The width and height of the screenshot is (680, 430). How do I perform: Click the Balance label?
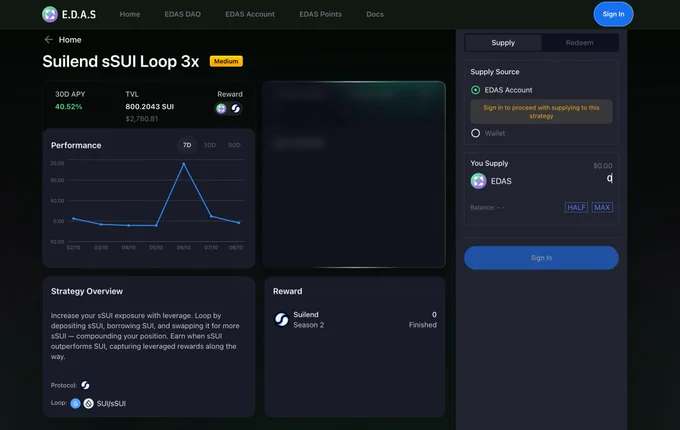pyautogui.click(x=487, y=208)
